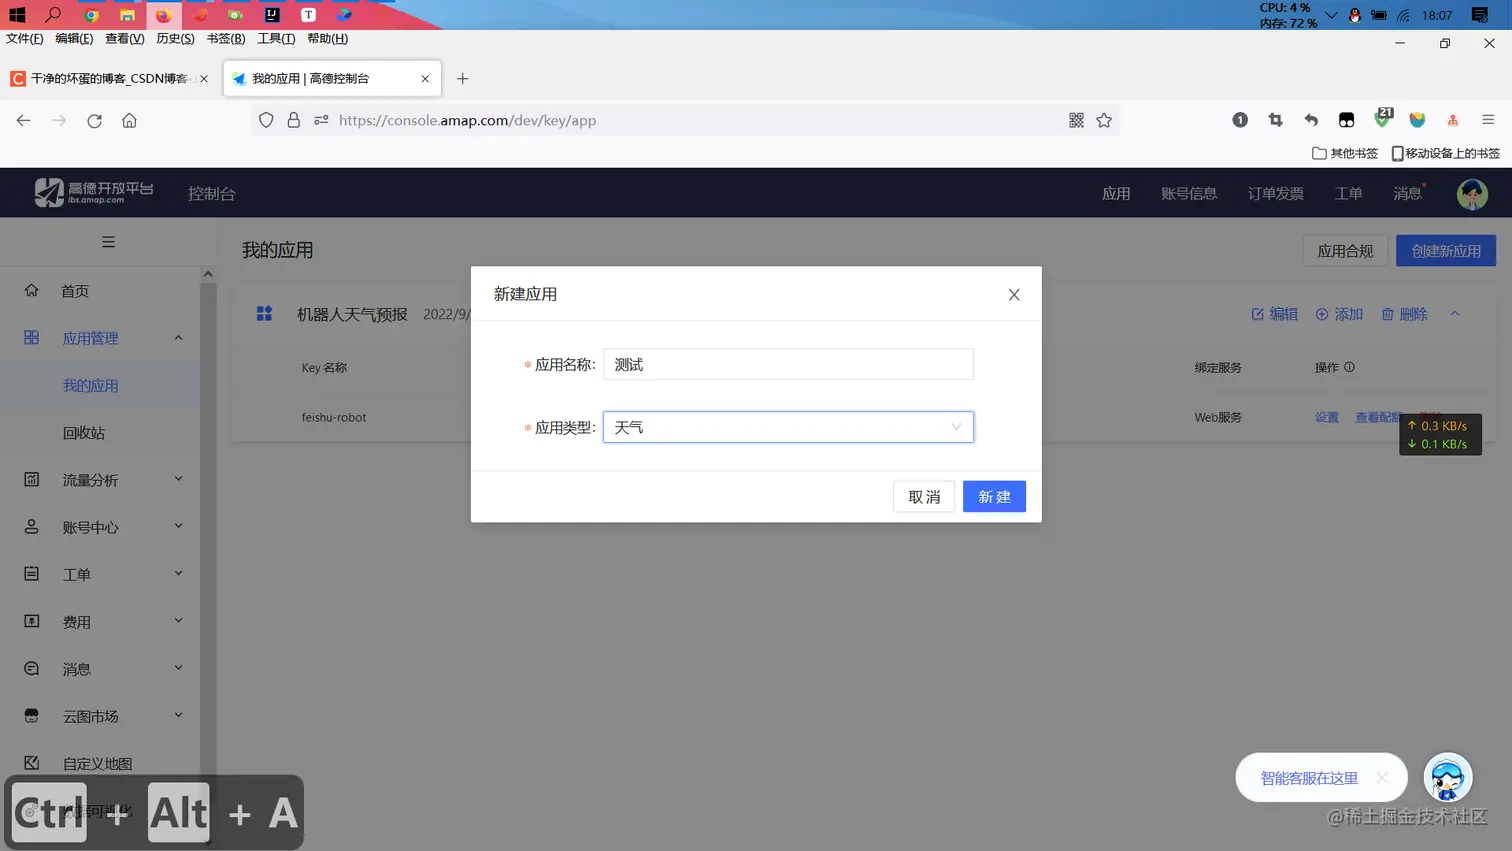Open 移动设备上的书签 folder
Viewport: 1512px width, 851px height.
pos(1446,153)
